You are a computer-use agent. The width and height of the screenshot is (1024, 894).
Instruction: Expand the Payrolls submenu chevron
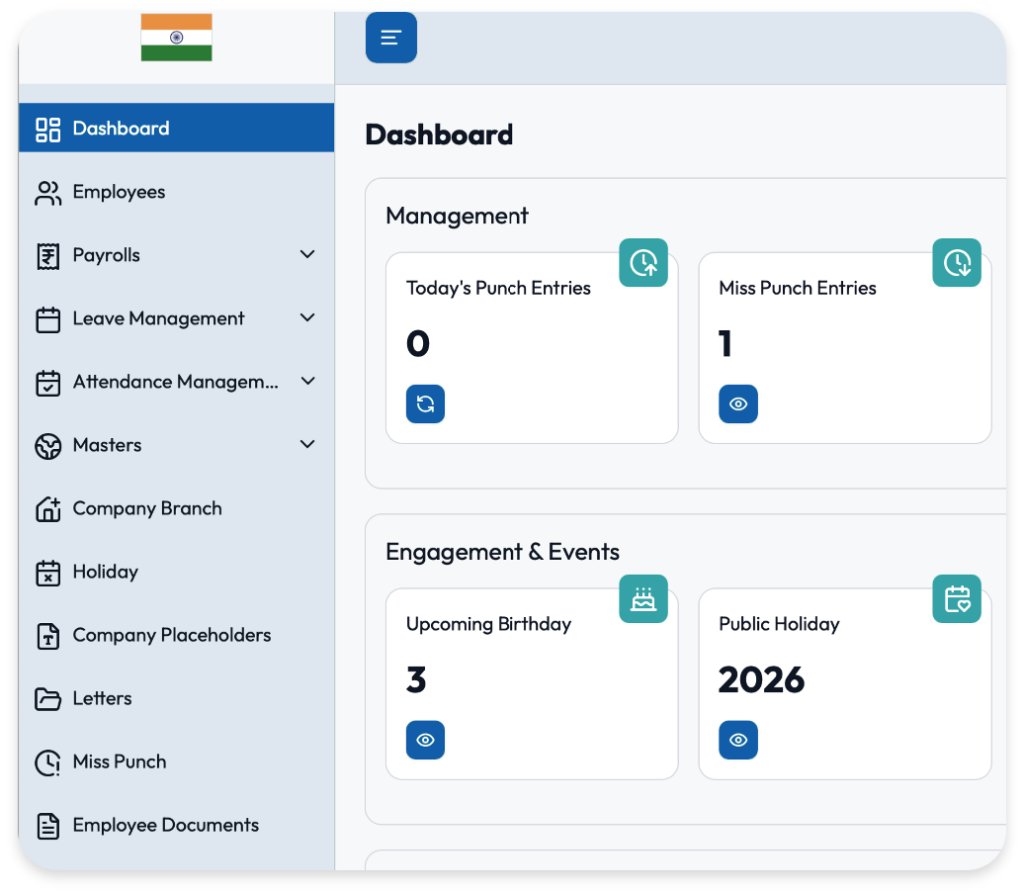click(307, 255)
